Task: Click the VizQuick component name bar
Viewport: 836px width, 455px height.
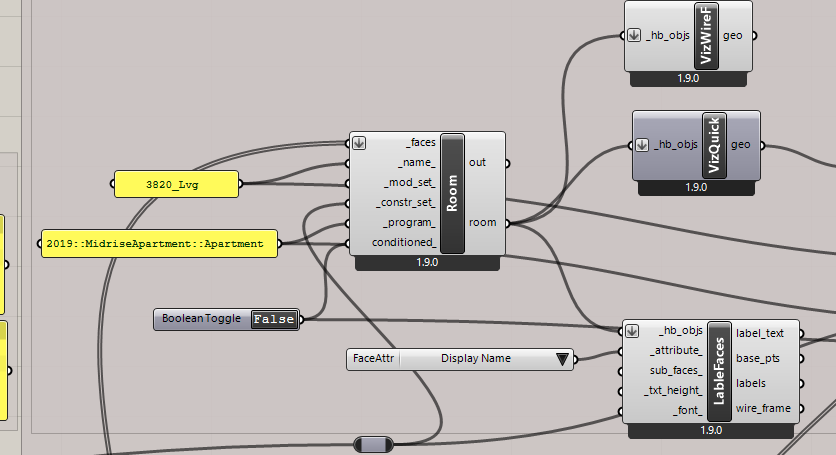Action: (x=714, y=145)
